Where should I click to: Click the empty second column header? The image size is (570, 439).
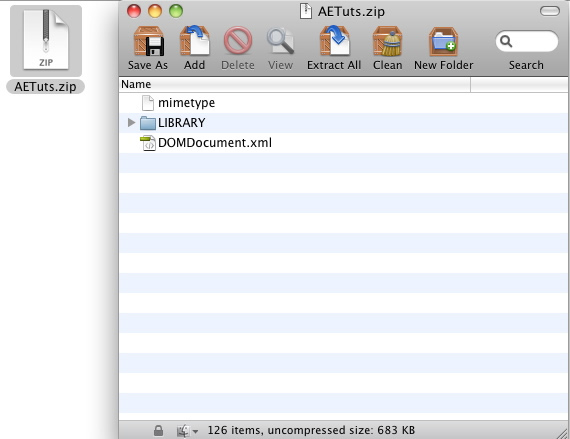519,84
